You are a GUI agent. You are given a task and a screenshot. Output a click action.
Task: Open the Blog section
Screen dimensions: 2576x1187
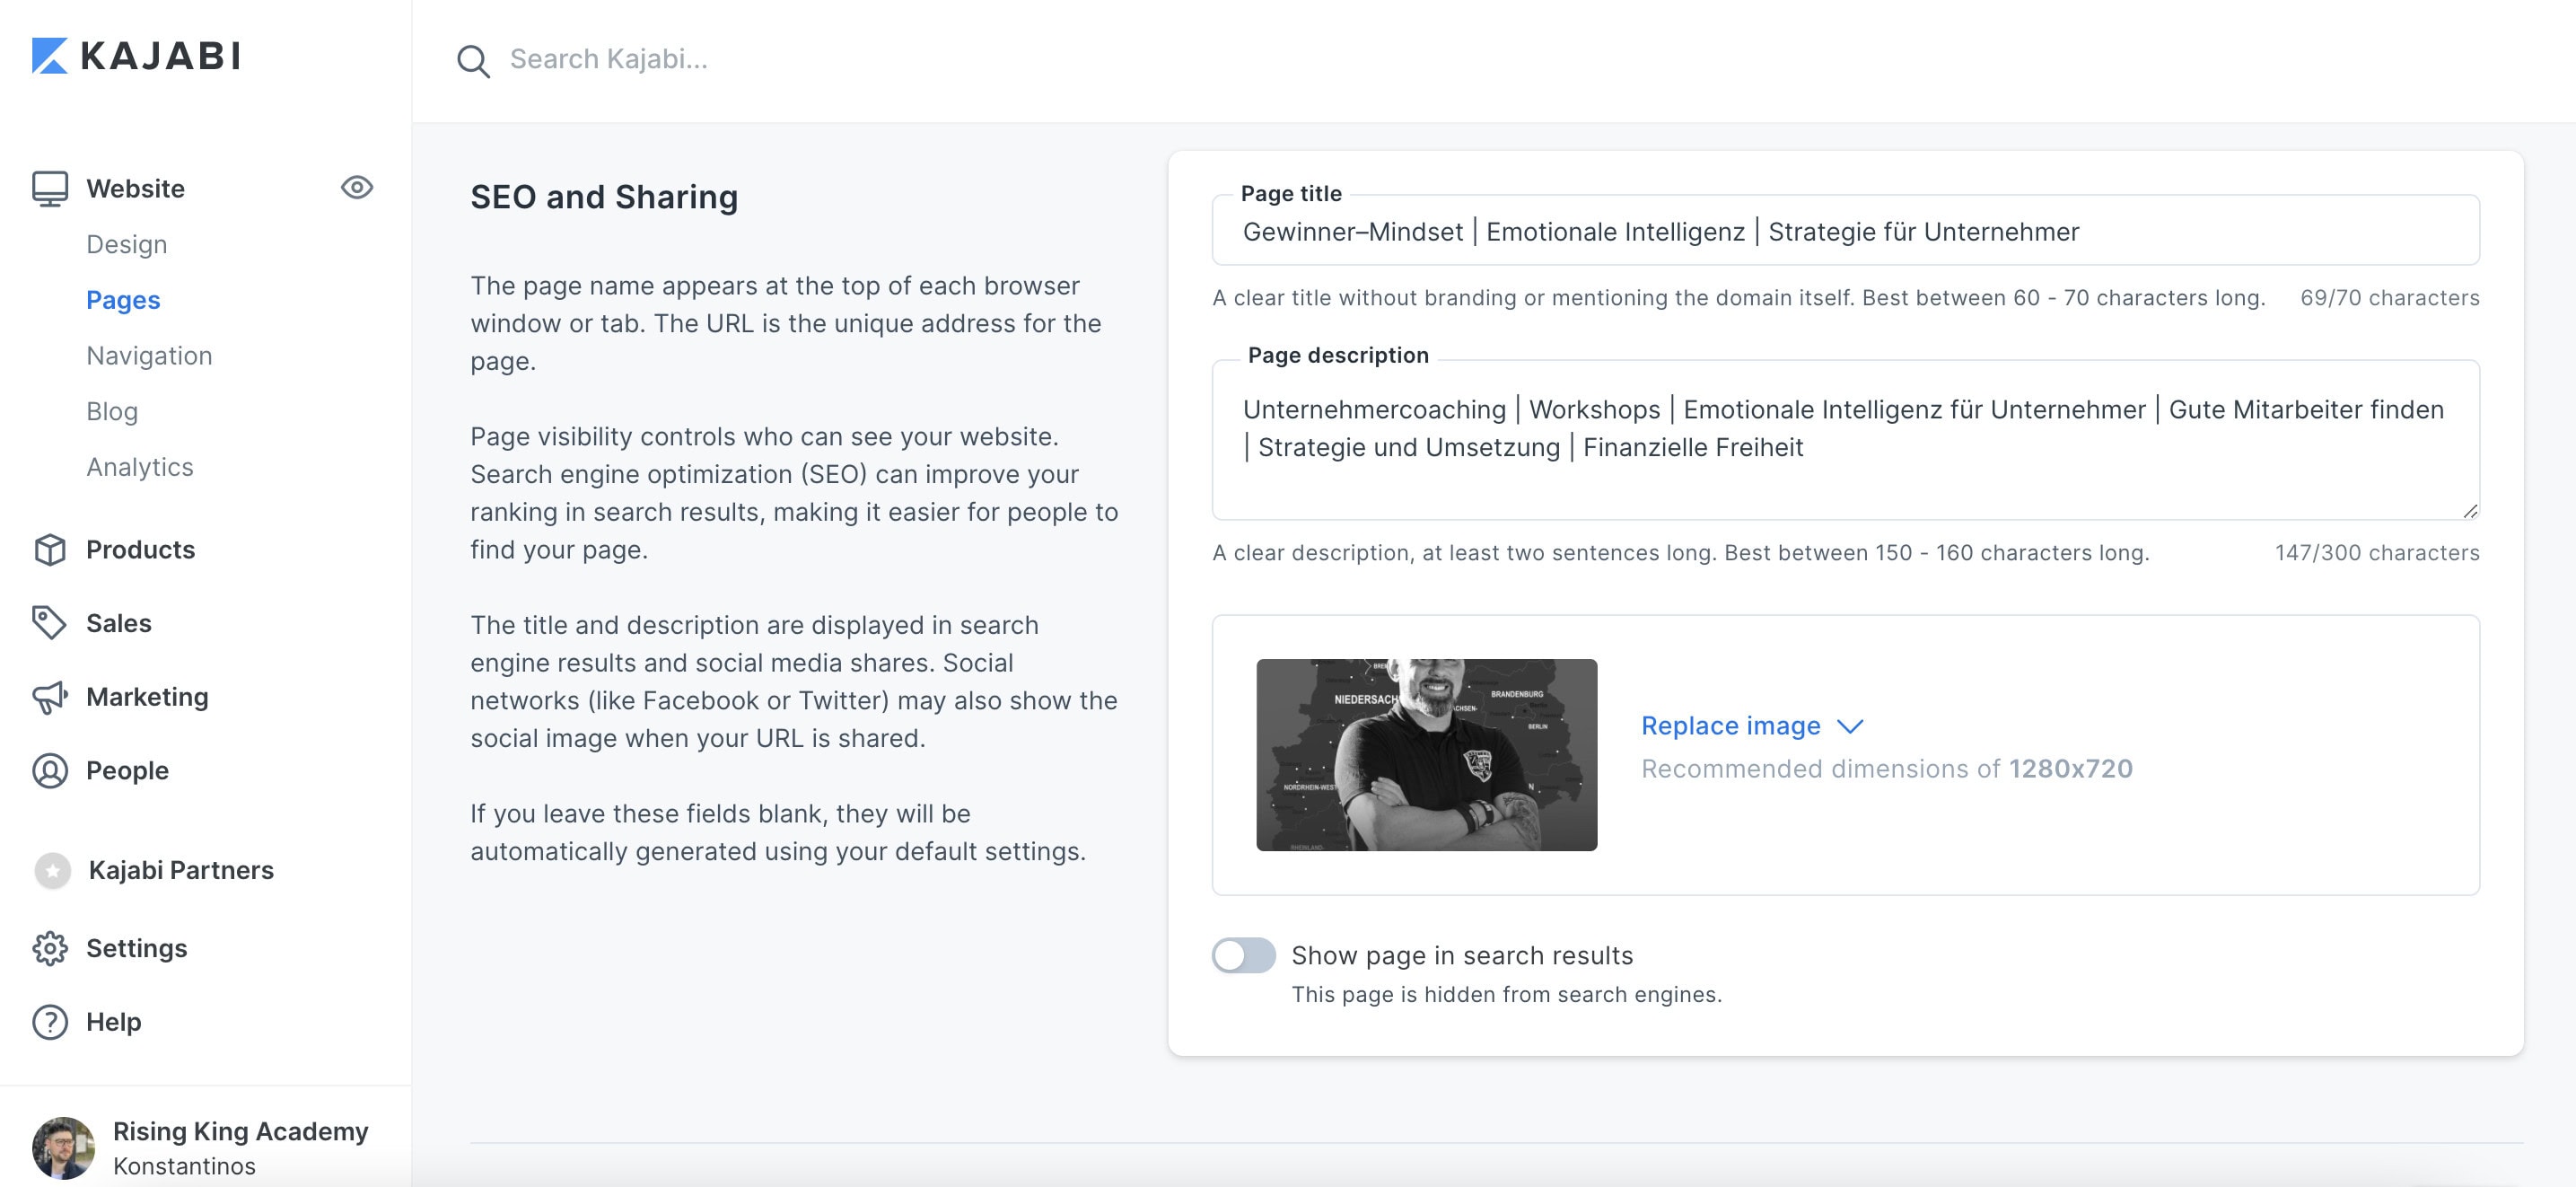tap(112, 411)
